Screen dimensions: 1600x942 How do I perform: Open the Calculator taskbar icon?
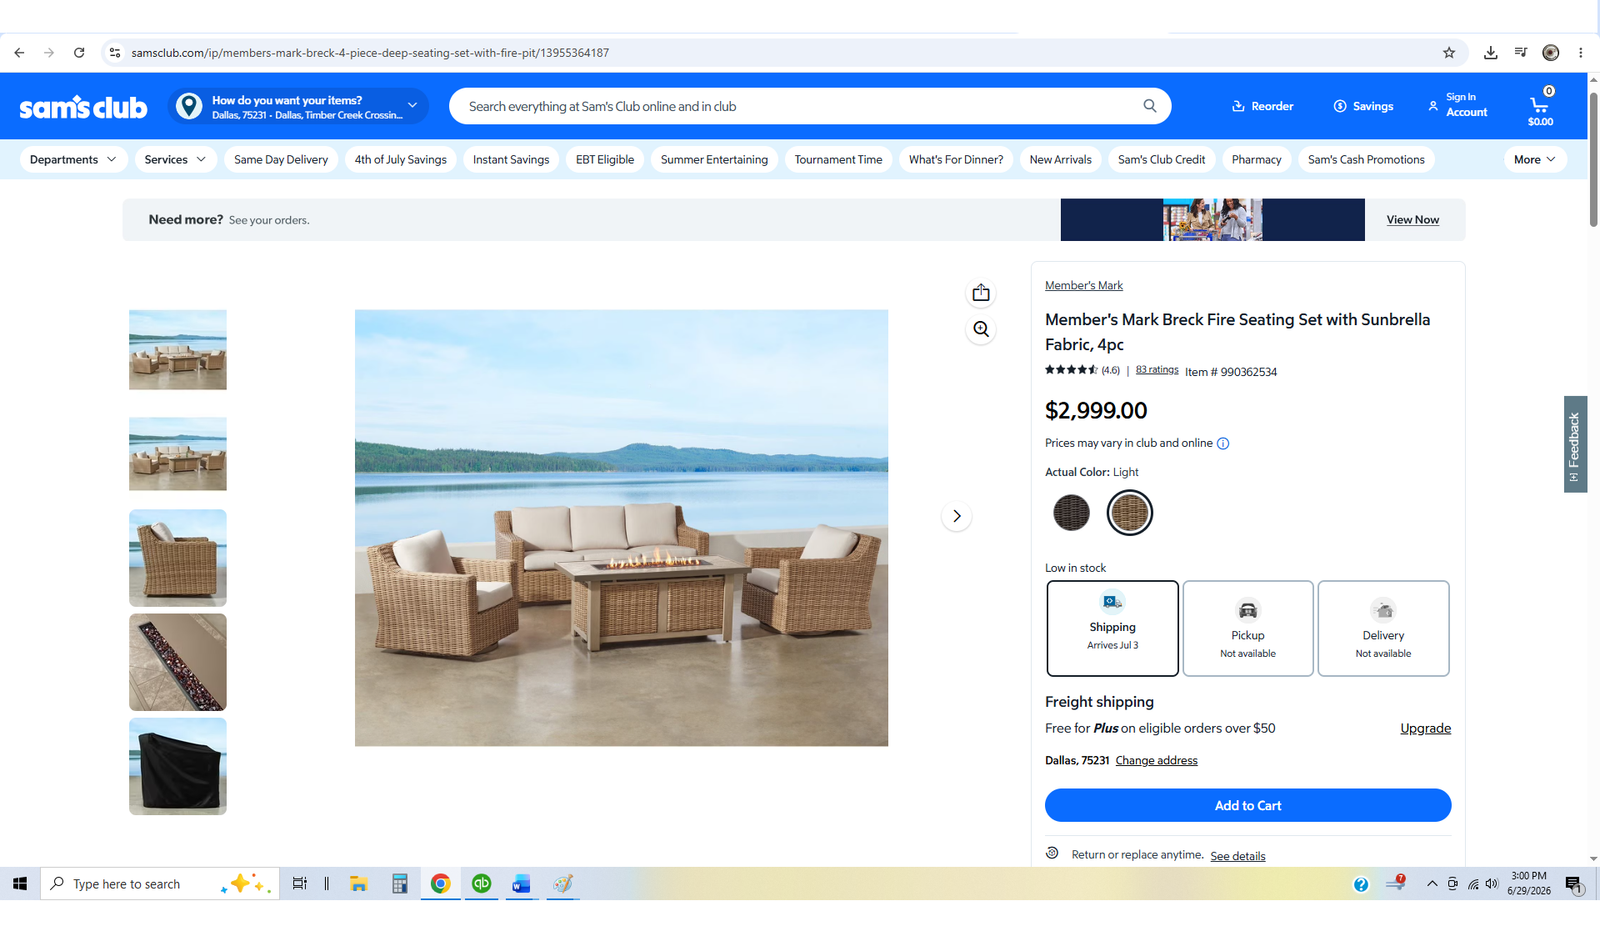[400, 884]
